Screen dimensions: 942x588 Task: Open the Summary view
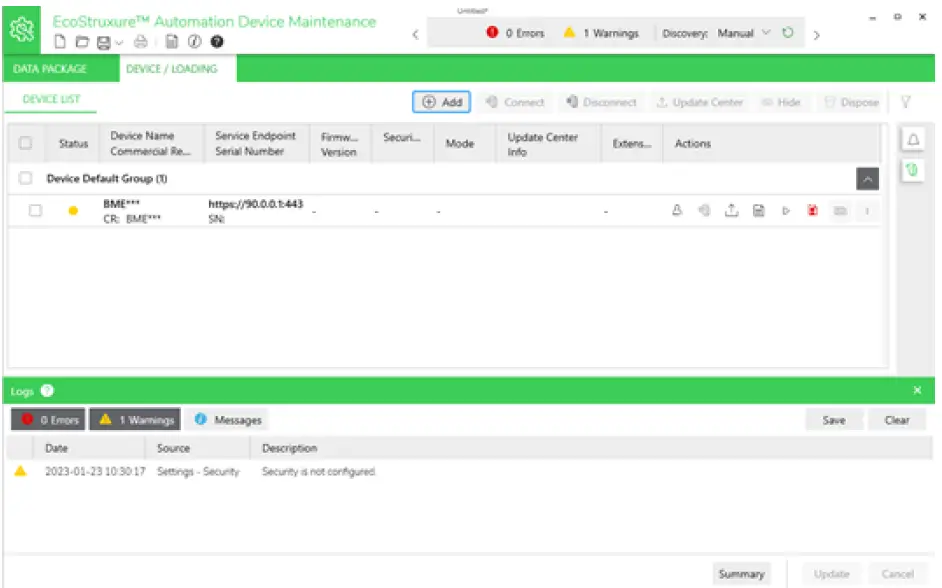click(x=741, y=573)
